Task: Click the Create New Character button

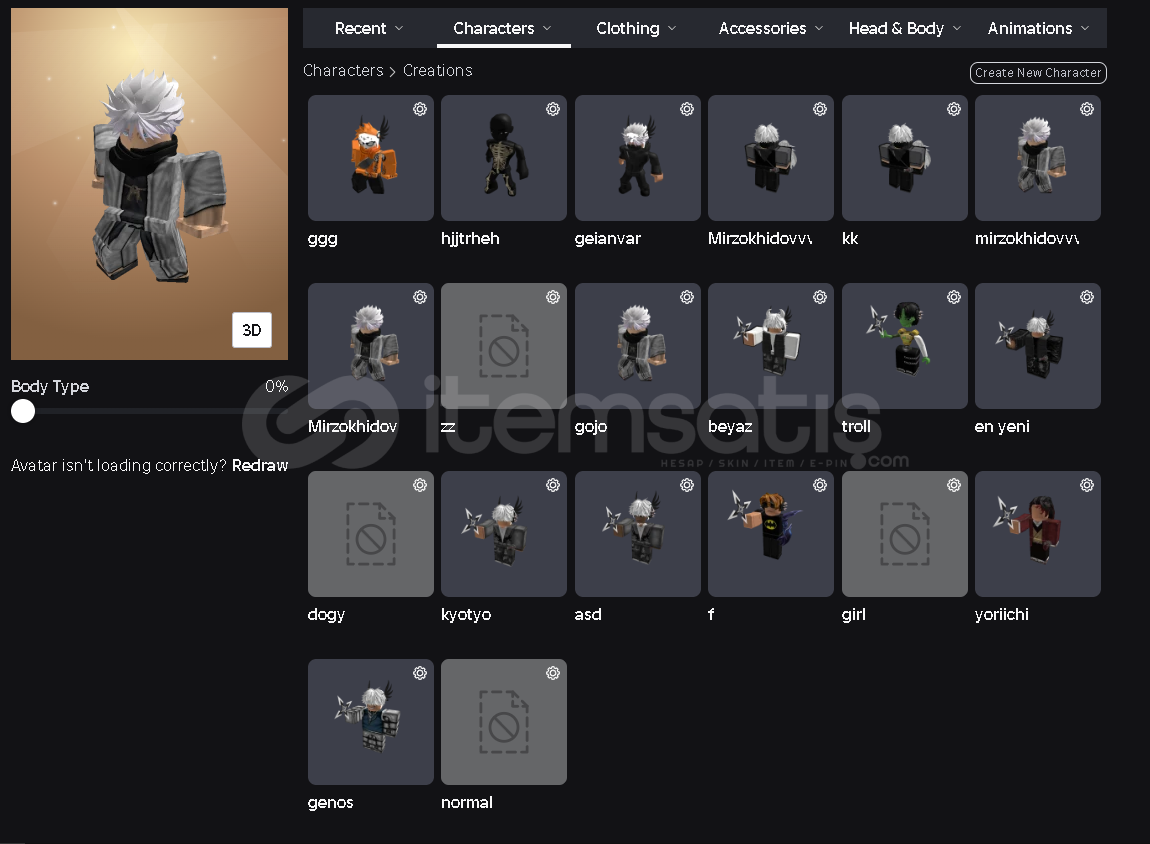Action: (x=1038, y=73)
